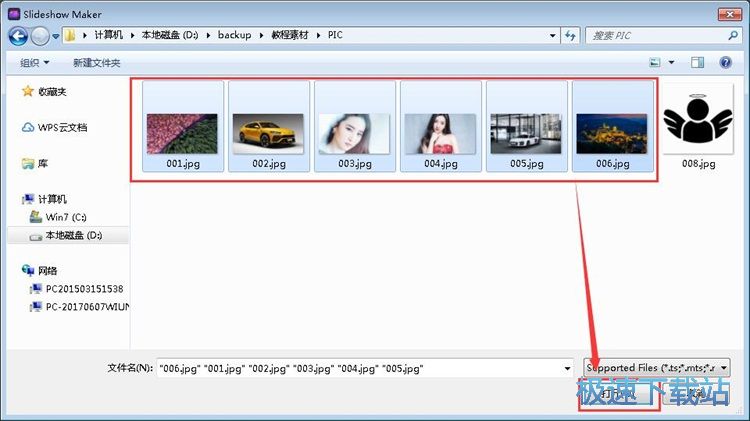
Task: Select 本地磁盘 (D:) in navigation tree
Action: (74, 235)
